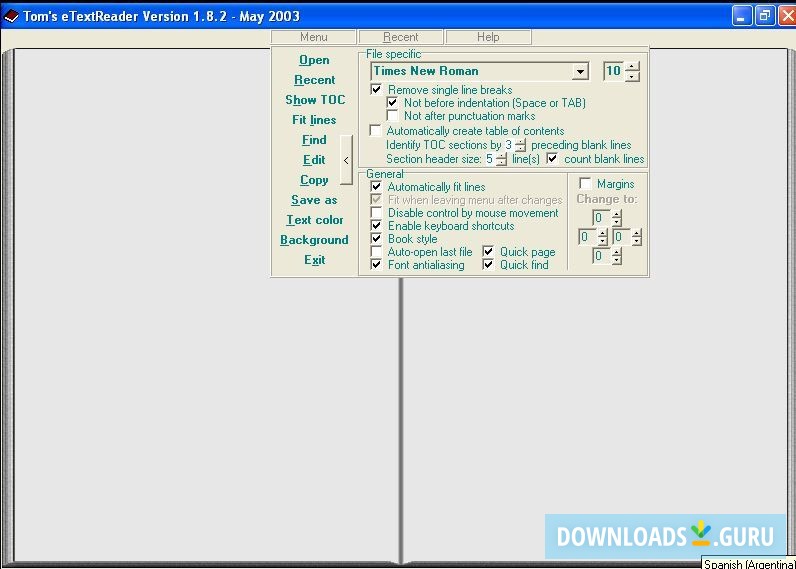Click Fit lines

coord(314,120)
